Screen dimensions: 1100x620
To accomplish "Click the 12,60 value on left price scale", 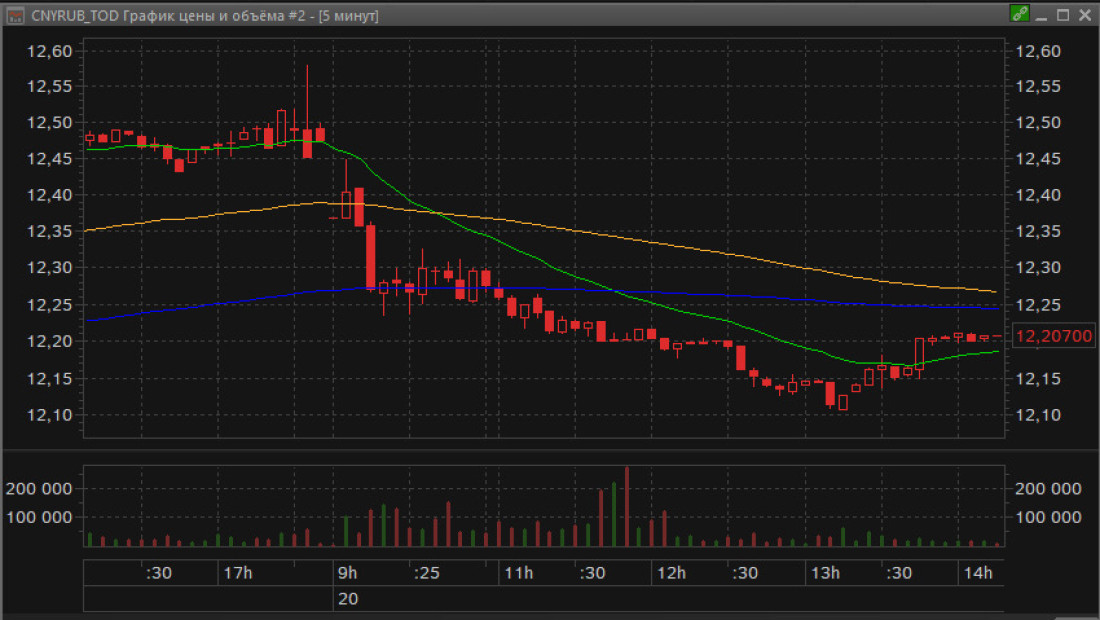I will [x=49, y=50].
